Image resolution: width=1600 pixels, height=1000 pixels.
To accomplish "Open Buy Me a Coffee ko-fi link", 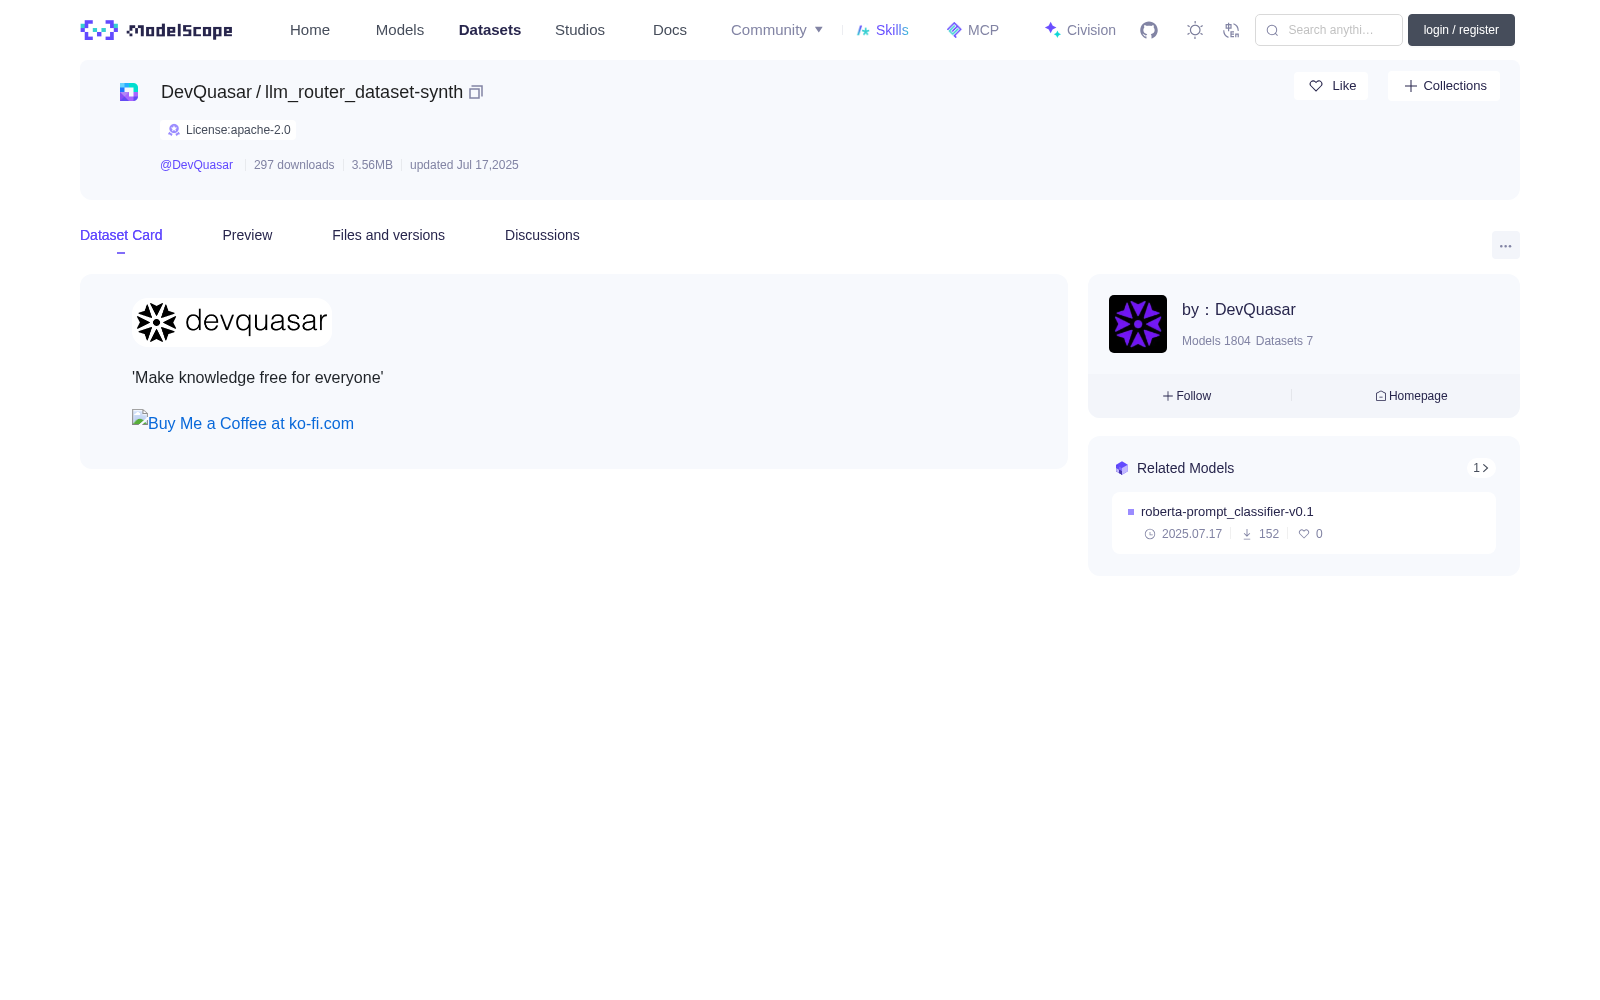I will (243, 422).
